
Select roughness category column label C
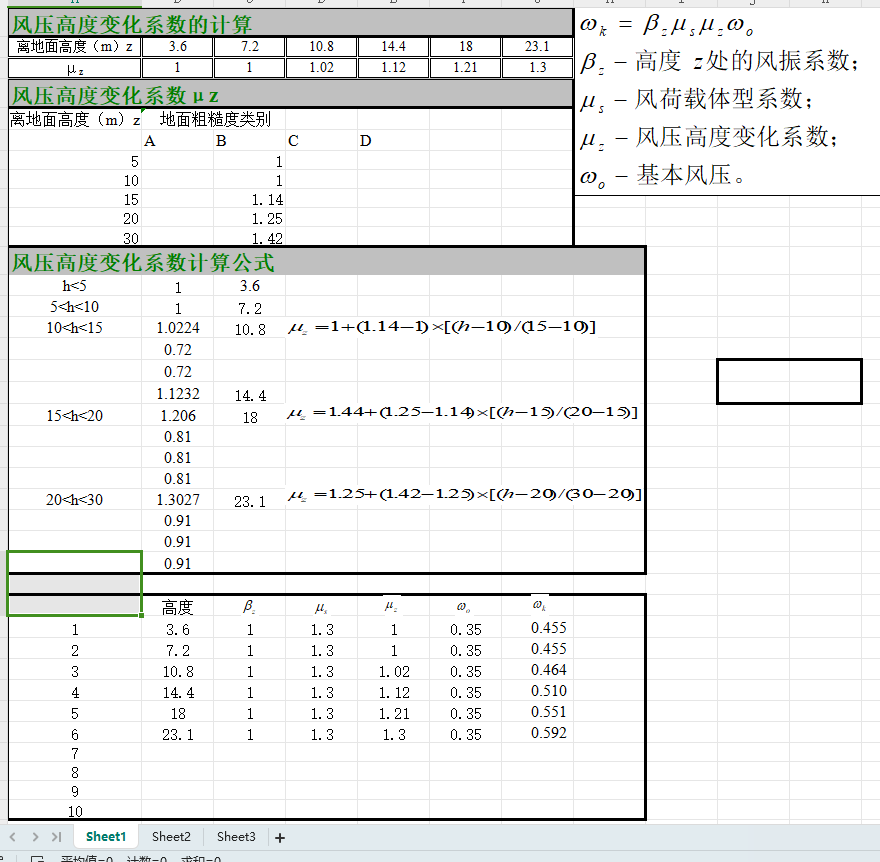(x=293, y=141)
